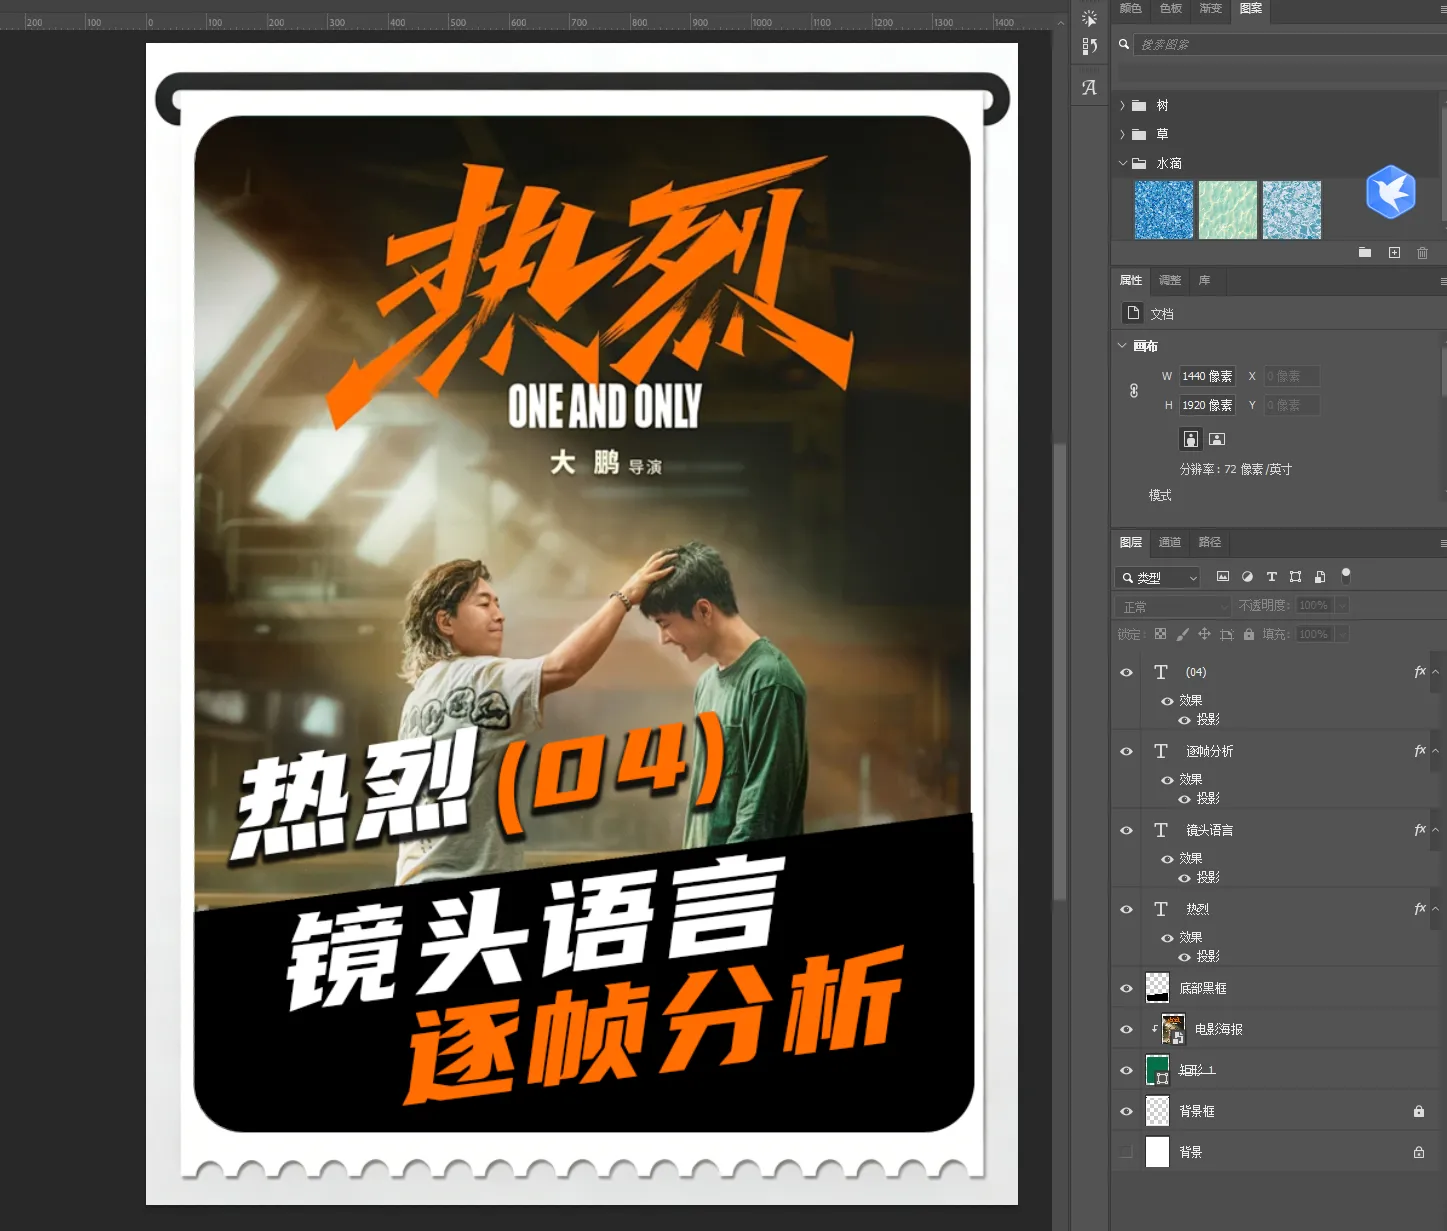Collapse effects of the 镜头语言 layer
The image size is (1447, 1231).
[1436, 830]
